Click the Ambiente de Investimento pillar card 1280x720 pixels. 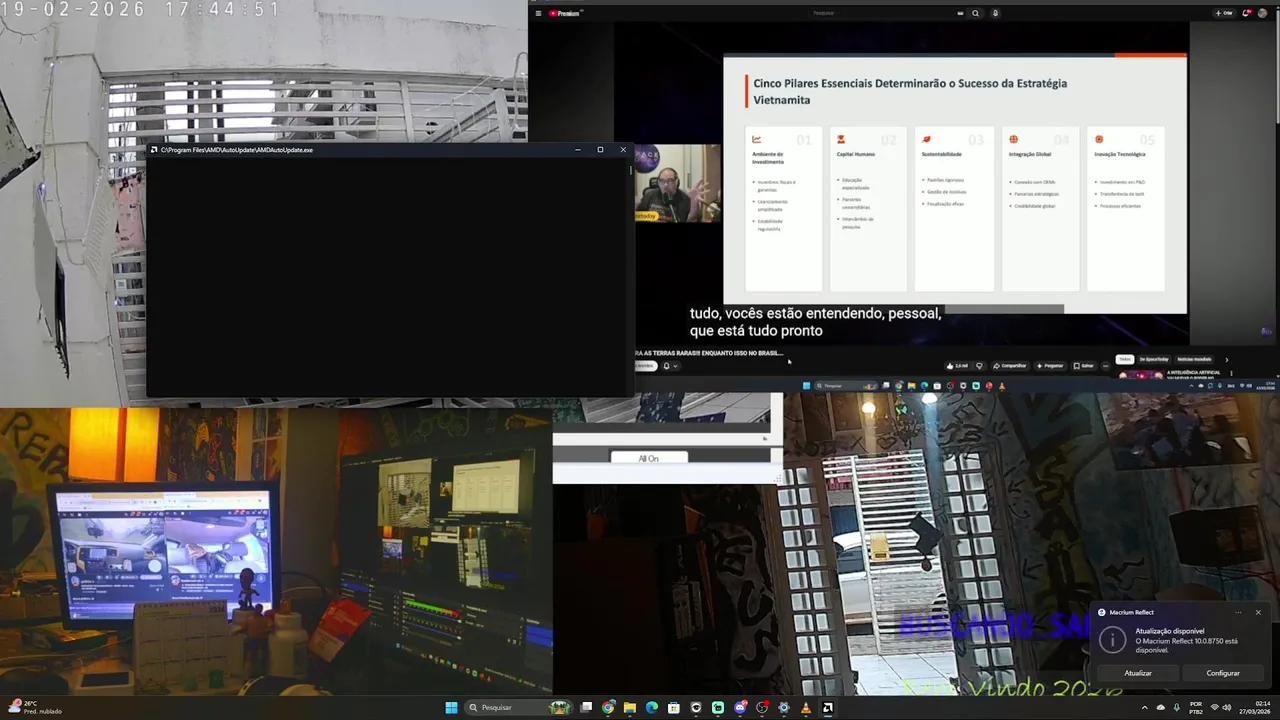pyautogui.click(x=783, y=208)
